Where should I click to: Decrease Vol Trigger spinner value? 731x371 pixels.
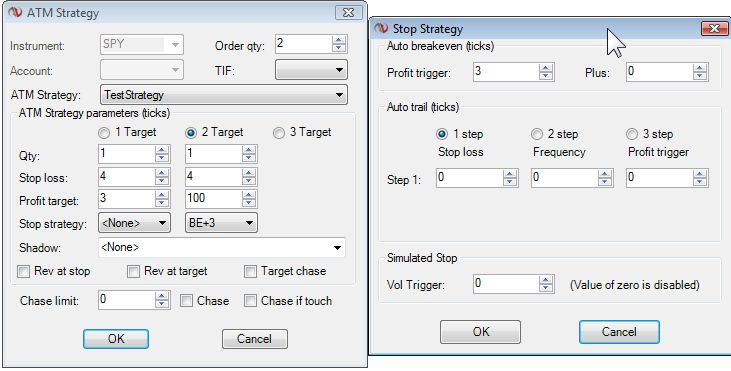[x=545, y=288]
